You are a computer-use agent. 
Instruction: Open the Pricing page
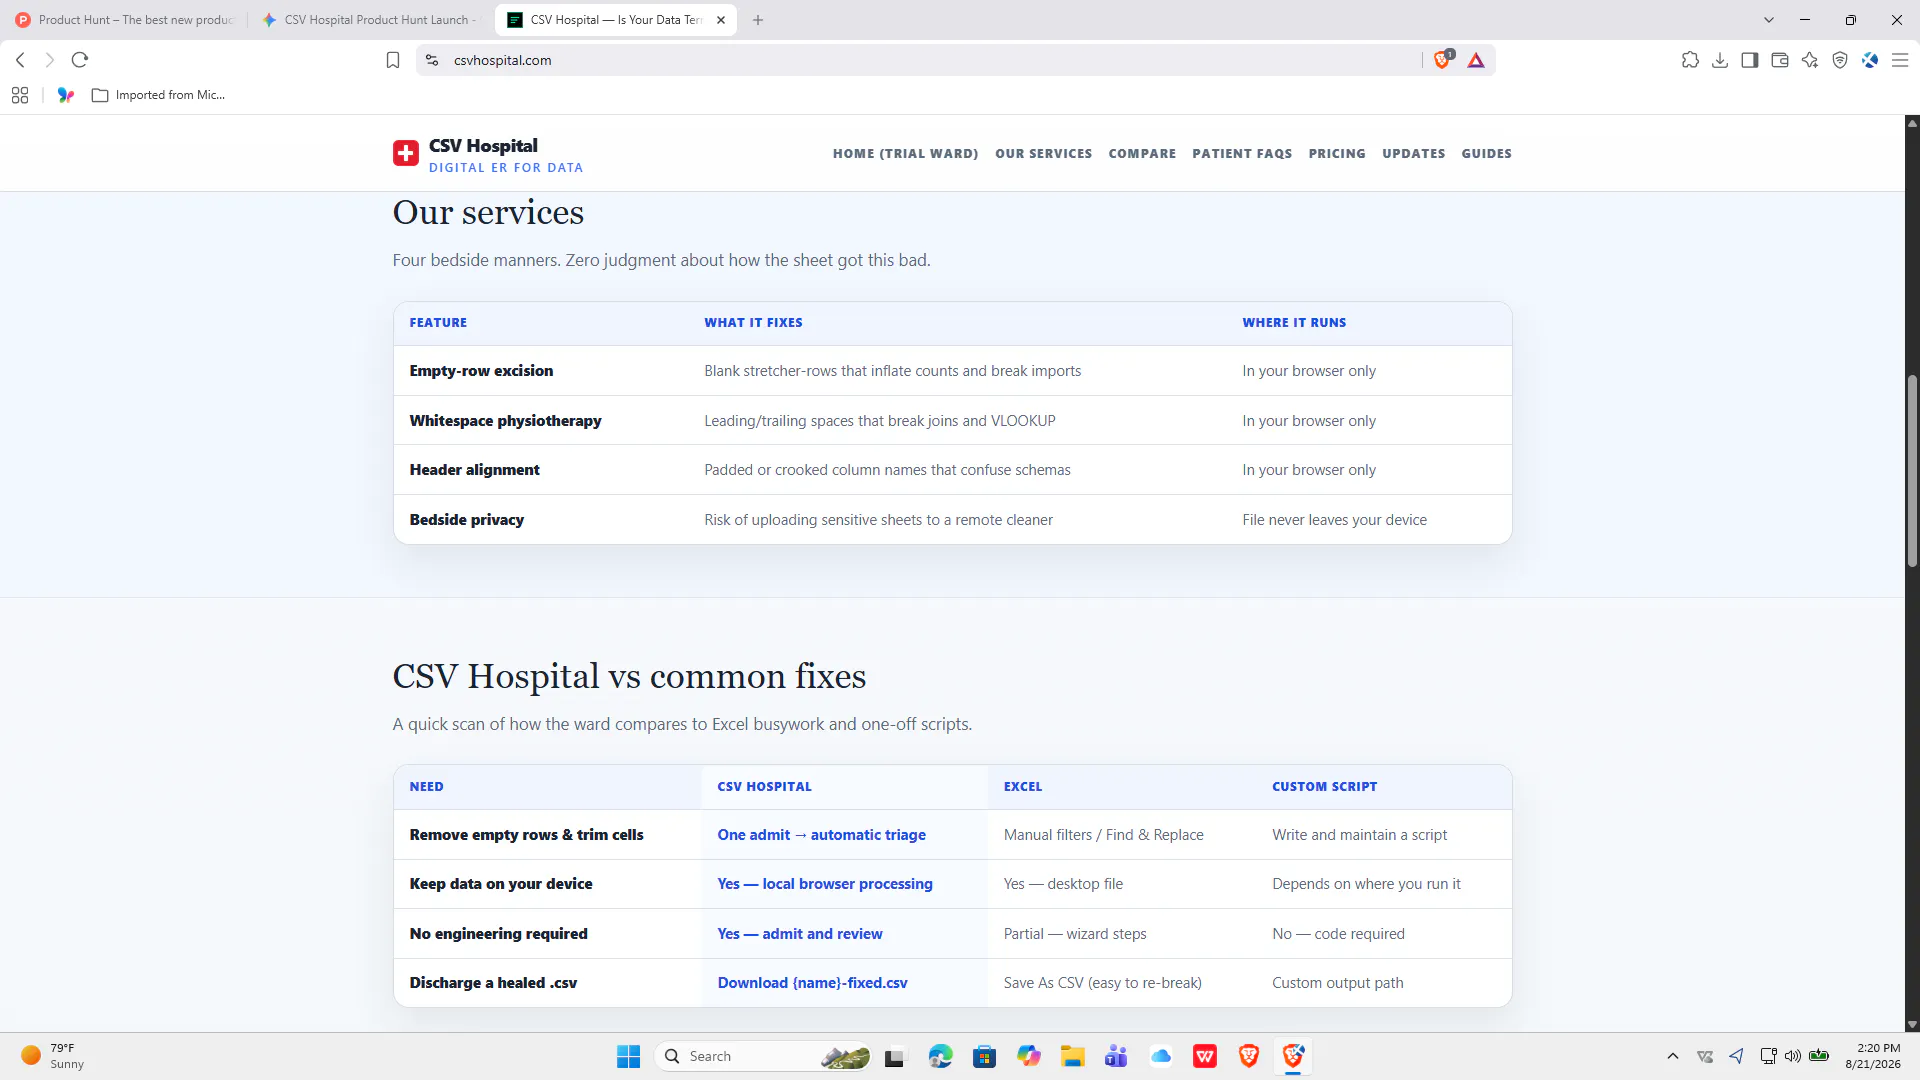[x=1337, y=154]
